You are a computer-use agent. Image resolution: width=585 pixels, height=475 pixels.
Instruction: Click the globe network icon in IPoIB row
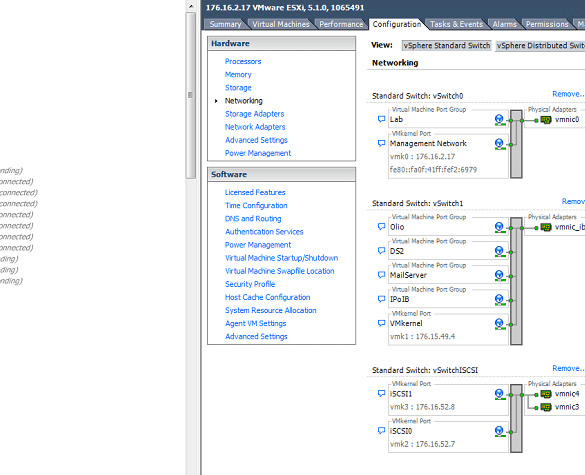[500, 300]
